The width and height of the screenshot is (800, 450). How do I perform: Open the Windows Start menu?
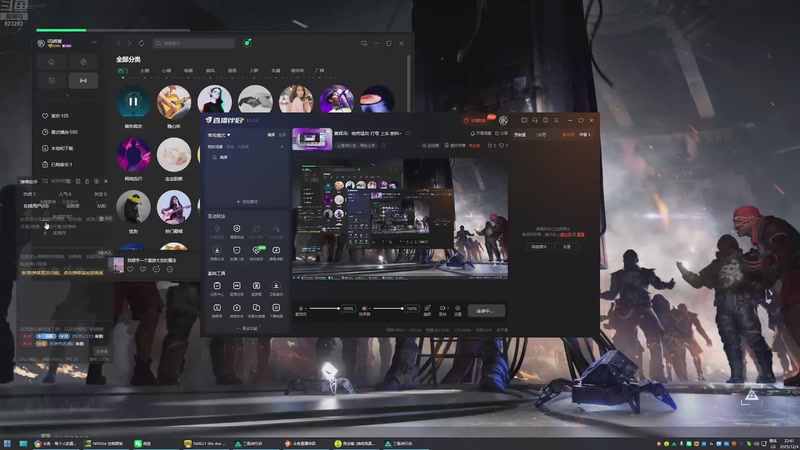(x=7, y=443)
